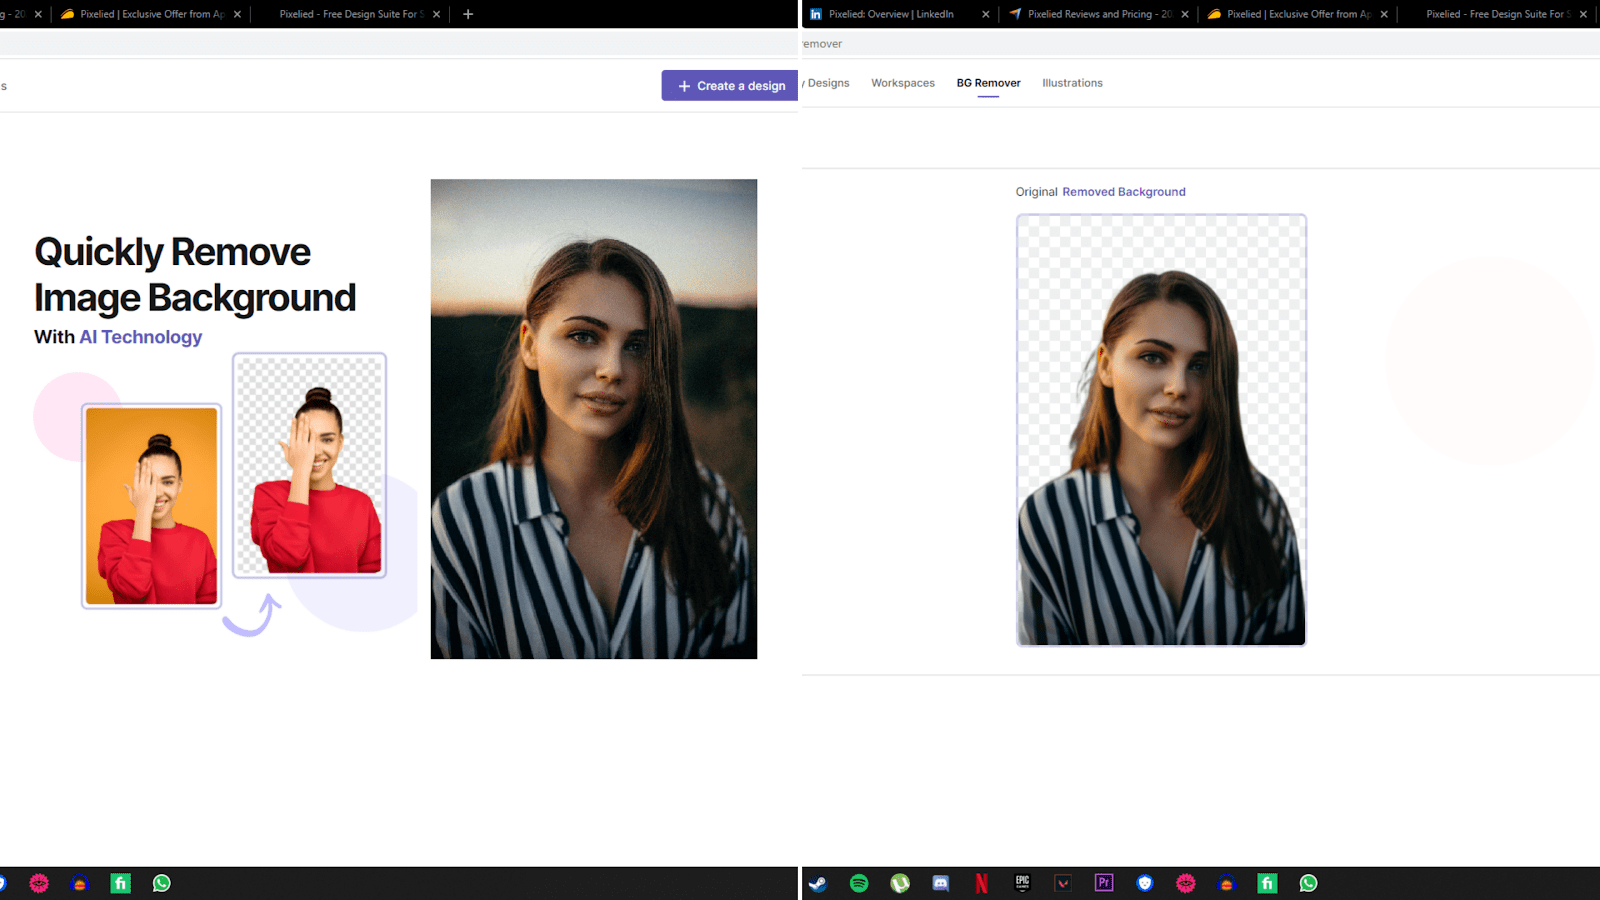Viewport: 1600px width, 900px height.
Task: Open a new browser tab with the plus button
Action: click(x=467, y=14)
